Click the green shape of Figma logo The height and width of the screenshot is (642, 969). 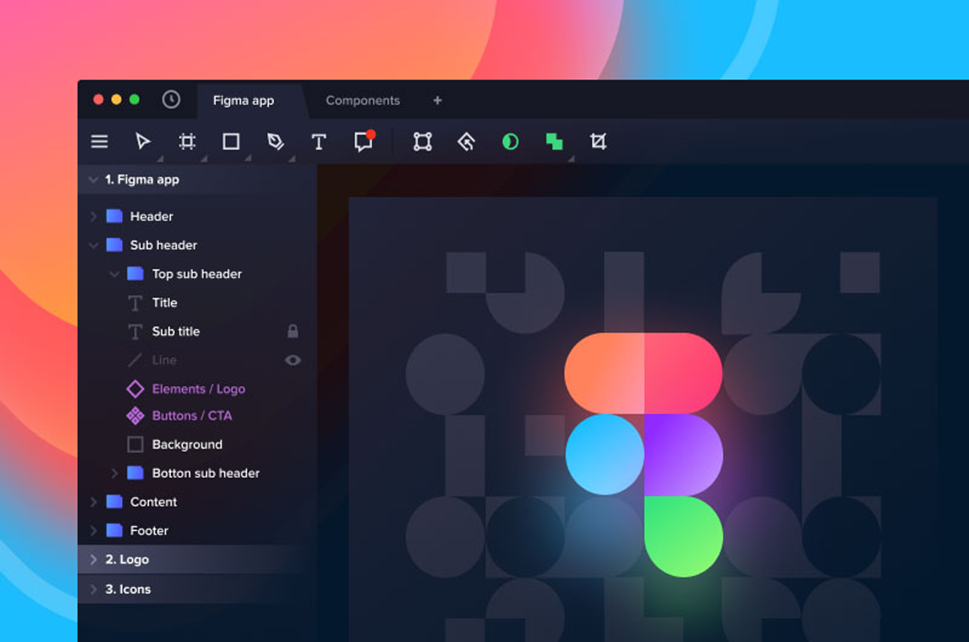(683, 536)
